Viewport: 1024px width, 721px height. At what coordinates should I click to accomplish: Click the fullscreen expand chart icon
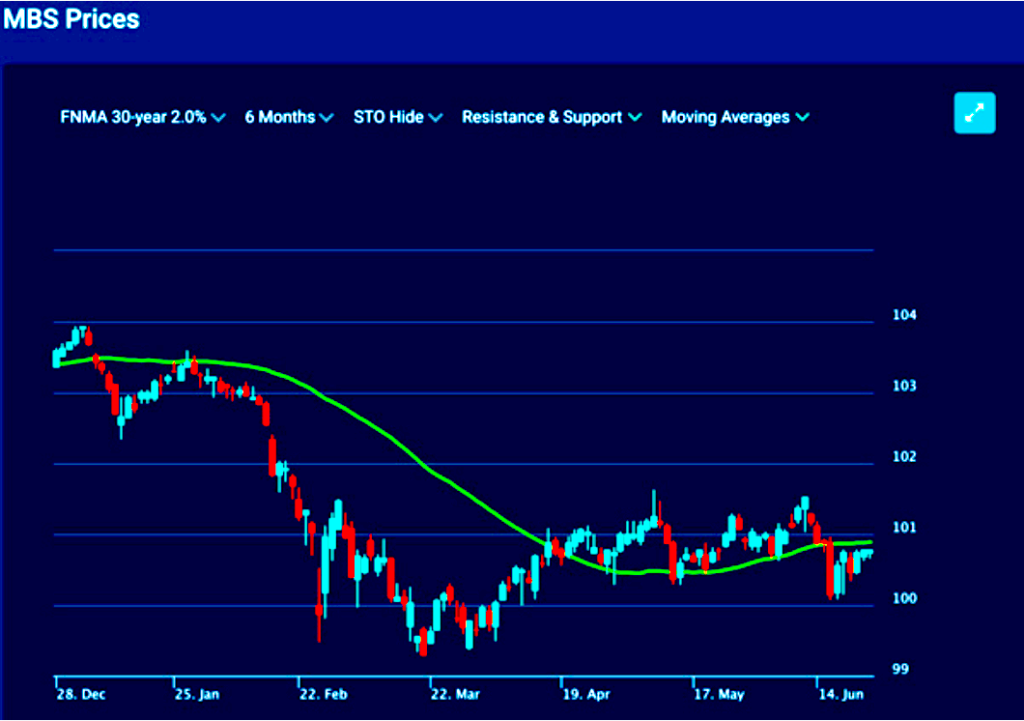(x=974, y=113)
